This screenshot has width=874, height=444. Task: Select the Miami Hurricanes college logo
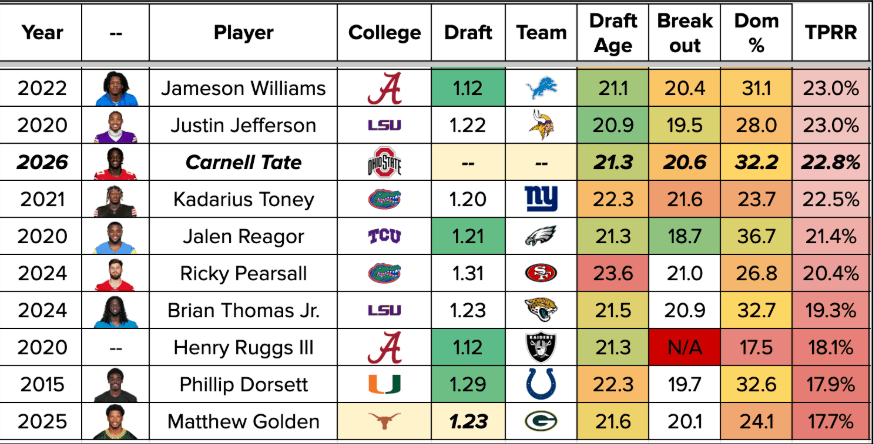pyautogui.click(x=384, y=384)
